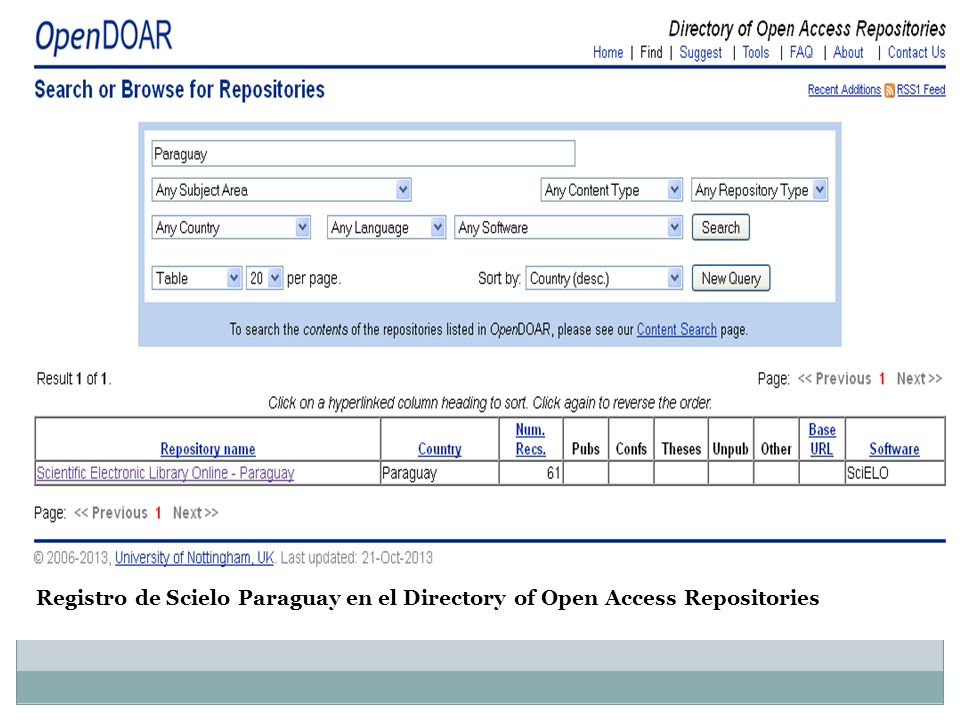Viewport: 960px width, 720px height.
Task: Open the Contact Us menu item
Action: coord(917,53)
